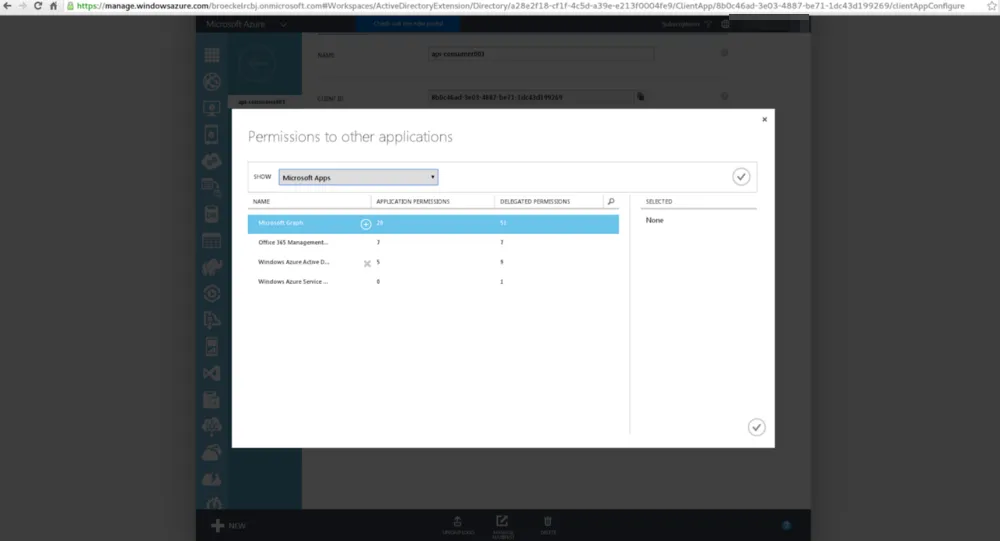Sort by the Name column header
1000x541 pixels.
[261, 202]
